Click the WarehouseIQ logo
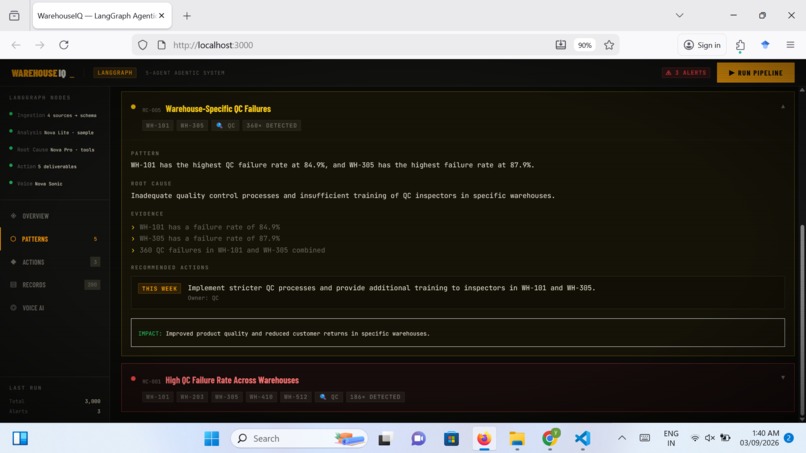The width and height of the screenshot is (806, 453). click(x=43, y=74)
